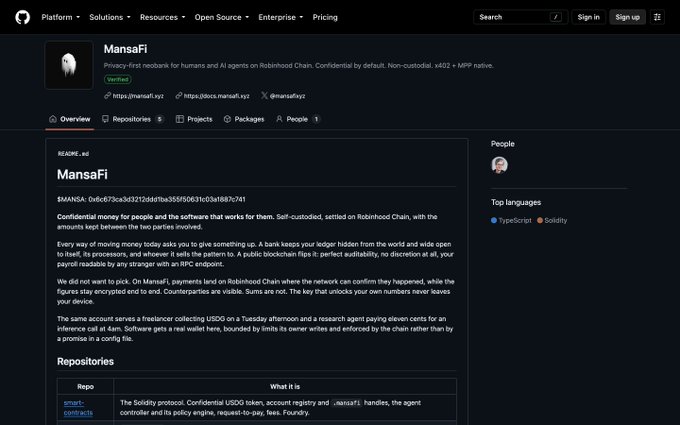Expand the Open Source menu

click(x=222, y=17)
